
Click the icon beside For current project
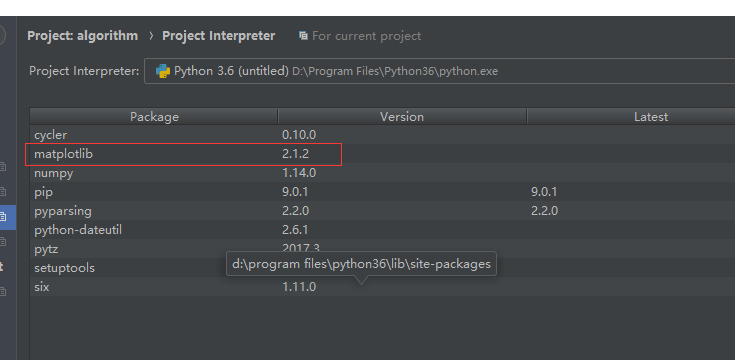(303, 36)
